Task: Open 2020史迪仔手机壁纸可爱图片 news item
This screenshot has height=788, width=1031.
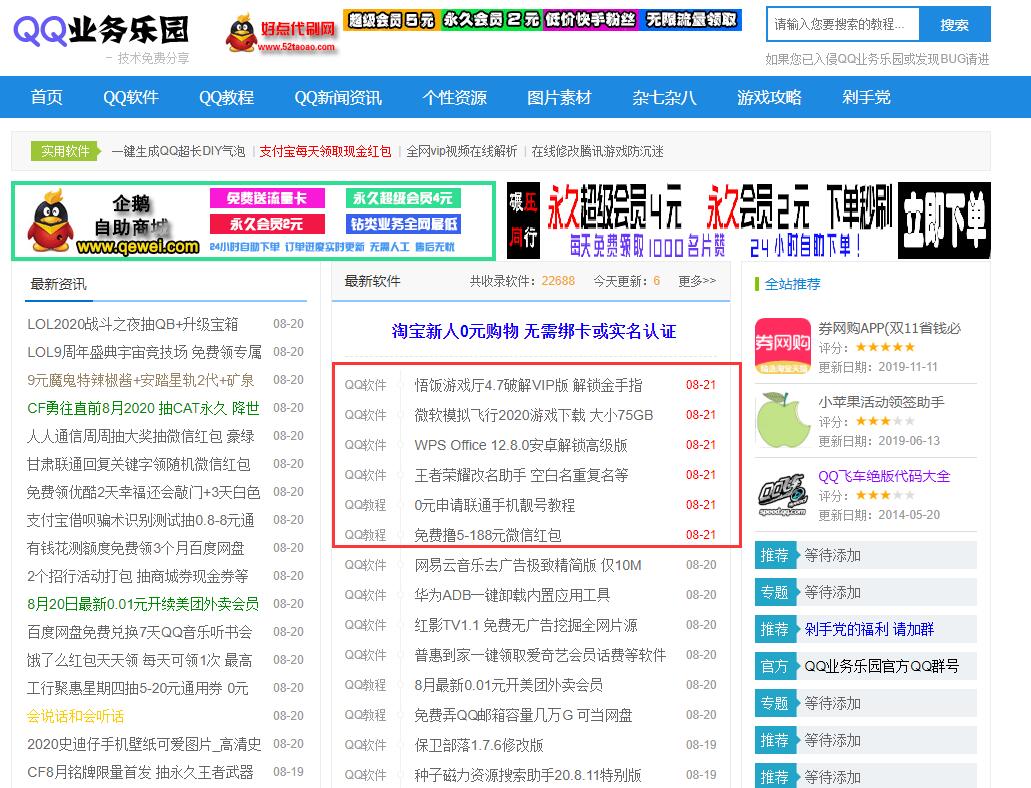Action: [144, 744]
